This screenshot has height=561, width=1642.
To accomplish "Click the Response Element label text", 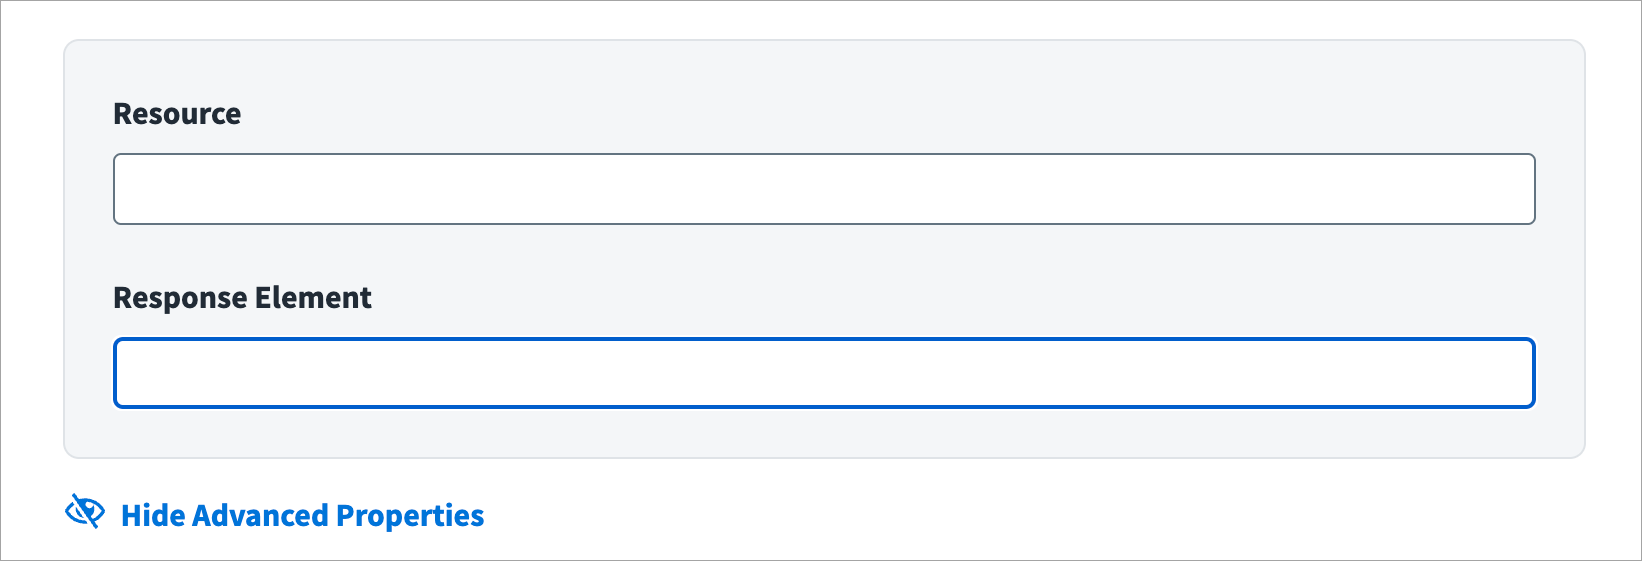I will (x=242, y=298).
